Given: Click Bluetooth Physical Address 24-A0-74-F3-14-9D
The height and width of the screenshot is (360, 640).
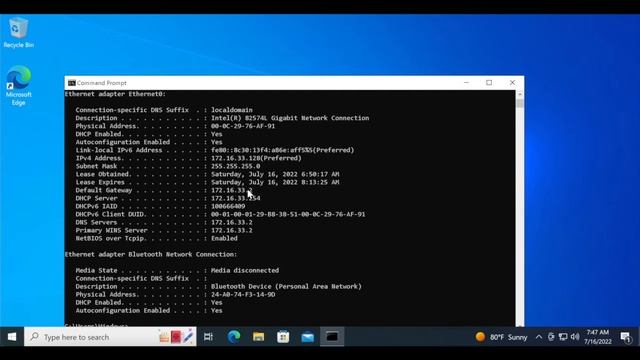Looking at the screenshot, I should pos(243,294).
